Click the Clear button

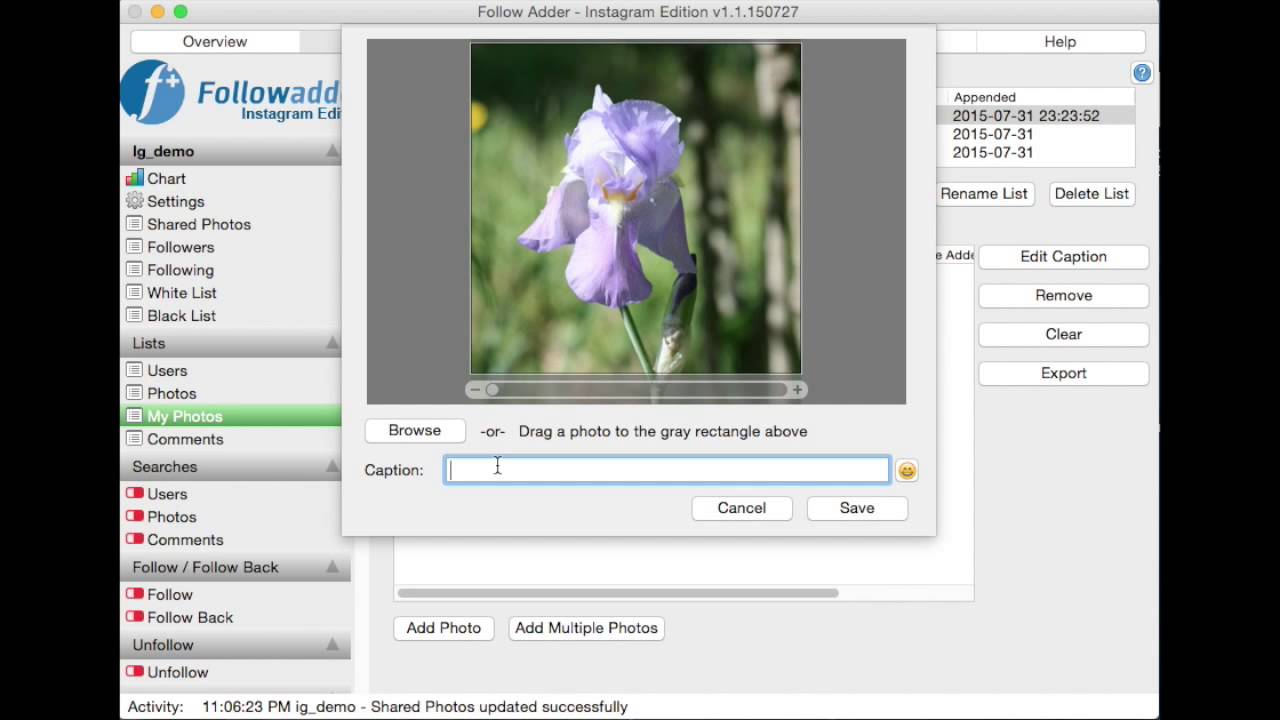tap(1064, 335)
